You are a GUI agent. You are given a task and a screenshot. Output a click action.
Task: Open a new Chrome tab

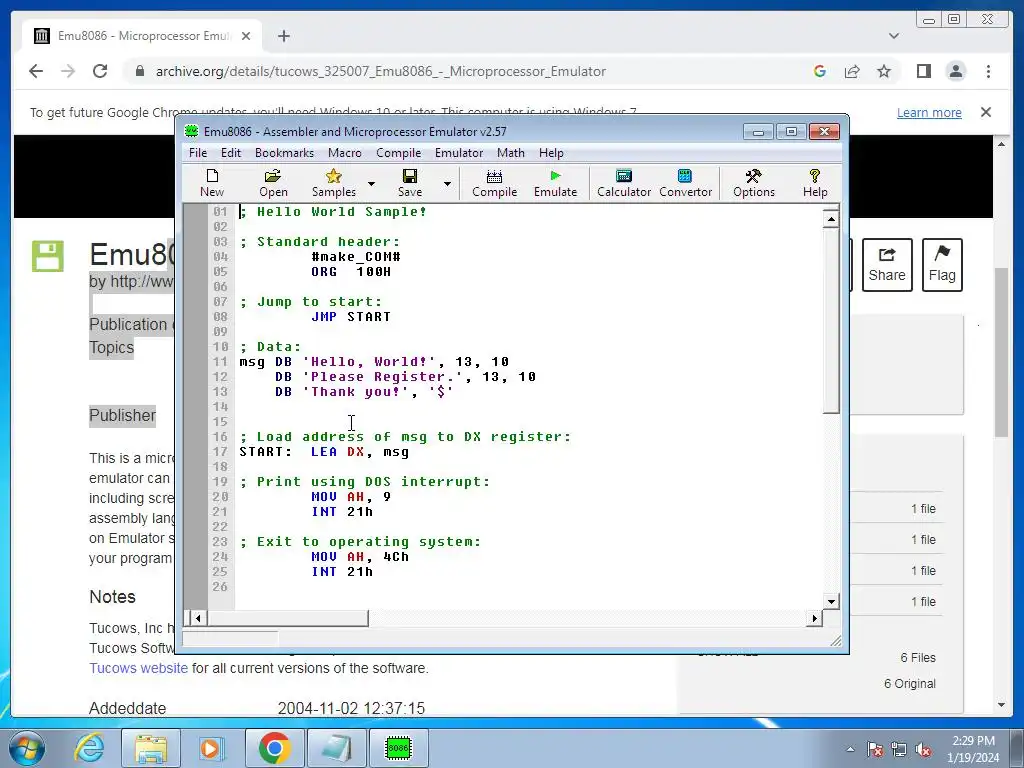point(283,36)
